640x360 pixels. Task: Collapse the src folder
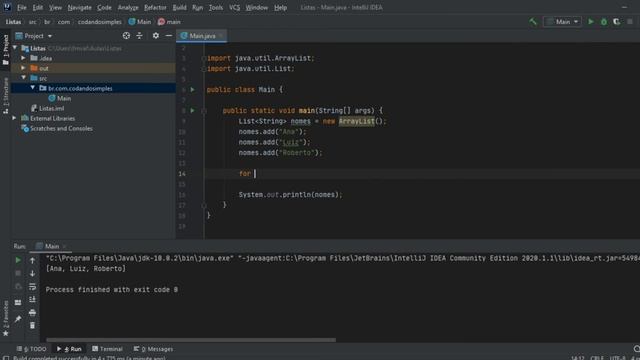(23, 78)
